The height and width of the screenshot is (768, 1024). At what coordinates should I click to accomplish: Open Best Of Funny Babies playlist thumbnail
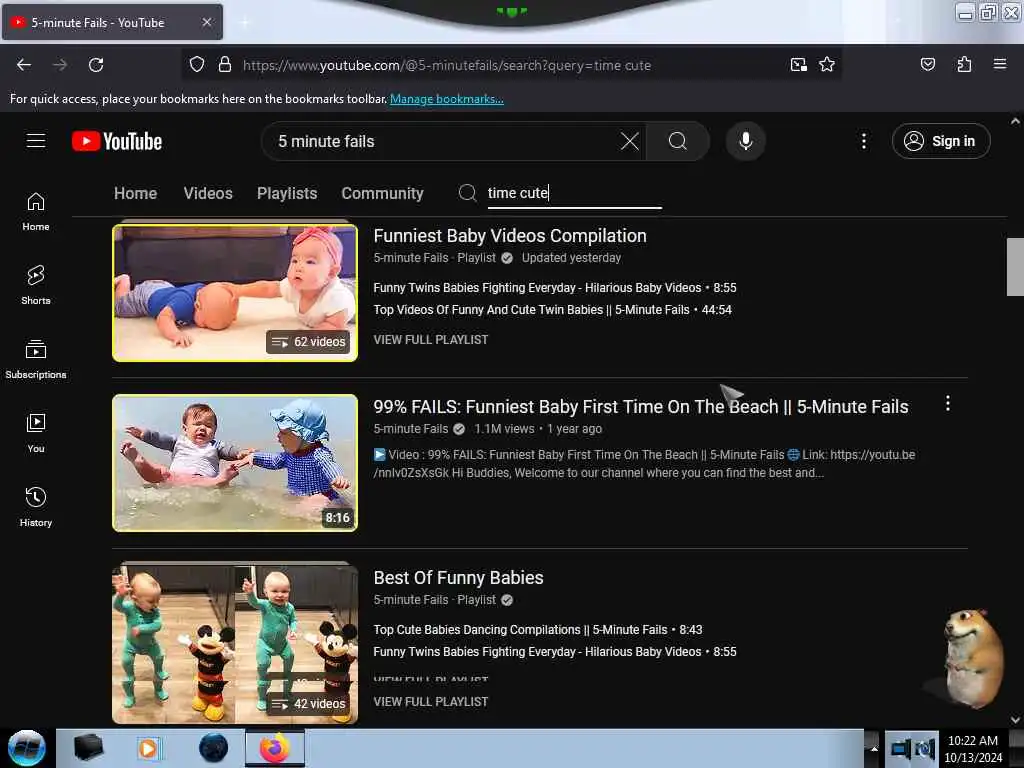(235, 643)
